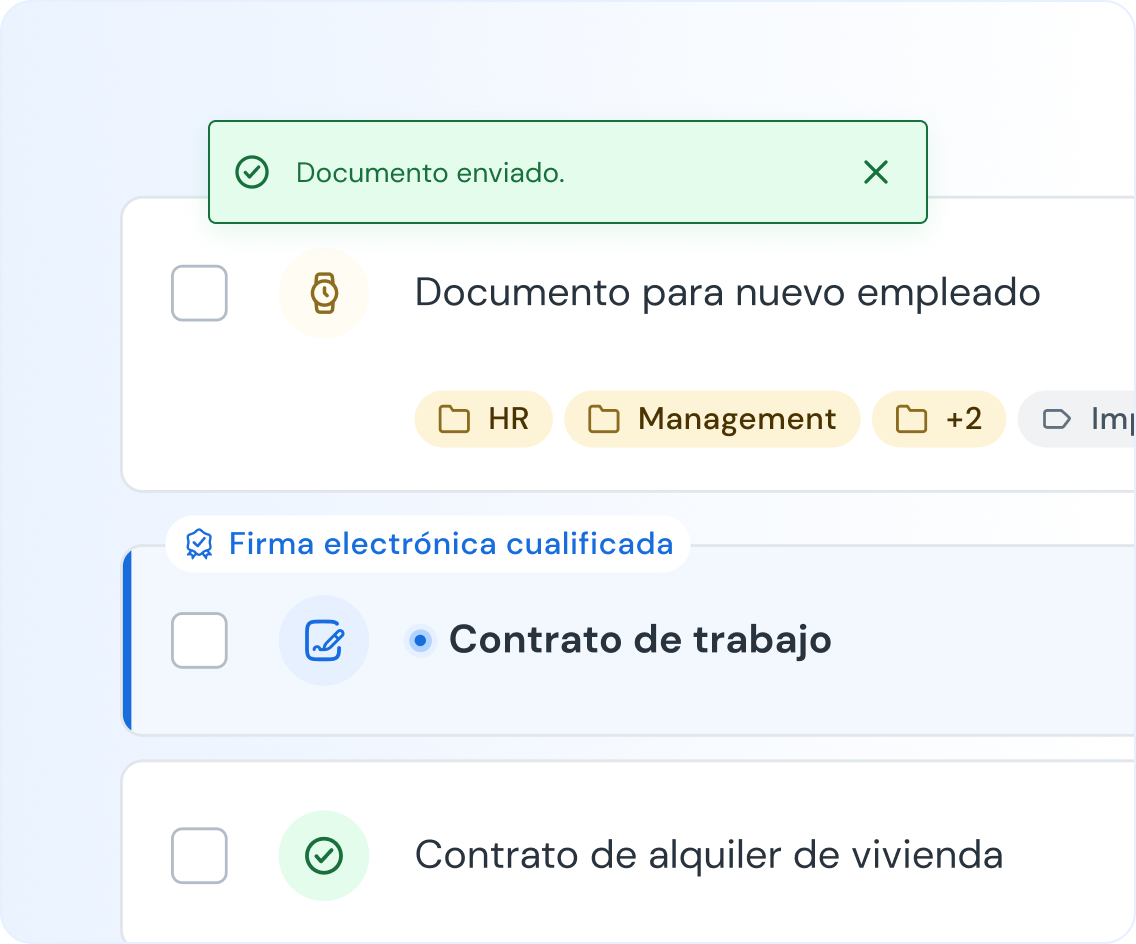The width and height of the screenshot is (1136, 944).
Task: Click the HR folder tag
Action: pos(484,419)
